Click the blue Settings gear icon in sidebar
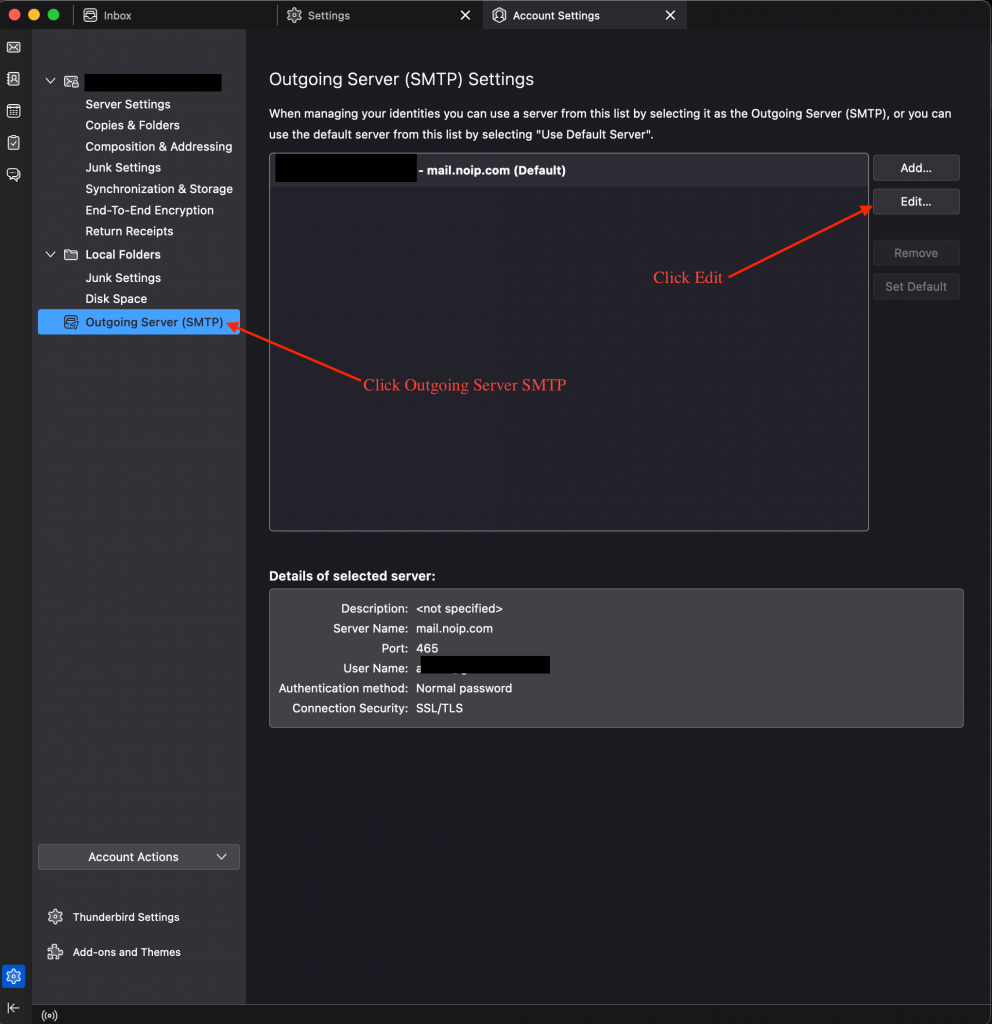Screen dimensions: 992x1024 pos(14,976)
